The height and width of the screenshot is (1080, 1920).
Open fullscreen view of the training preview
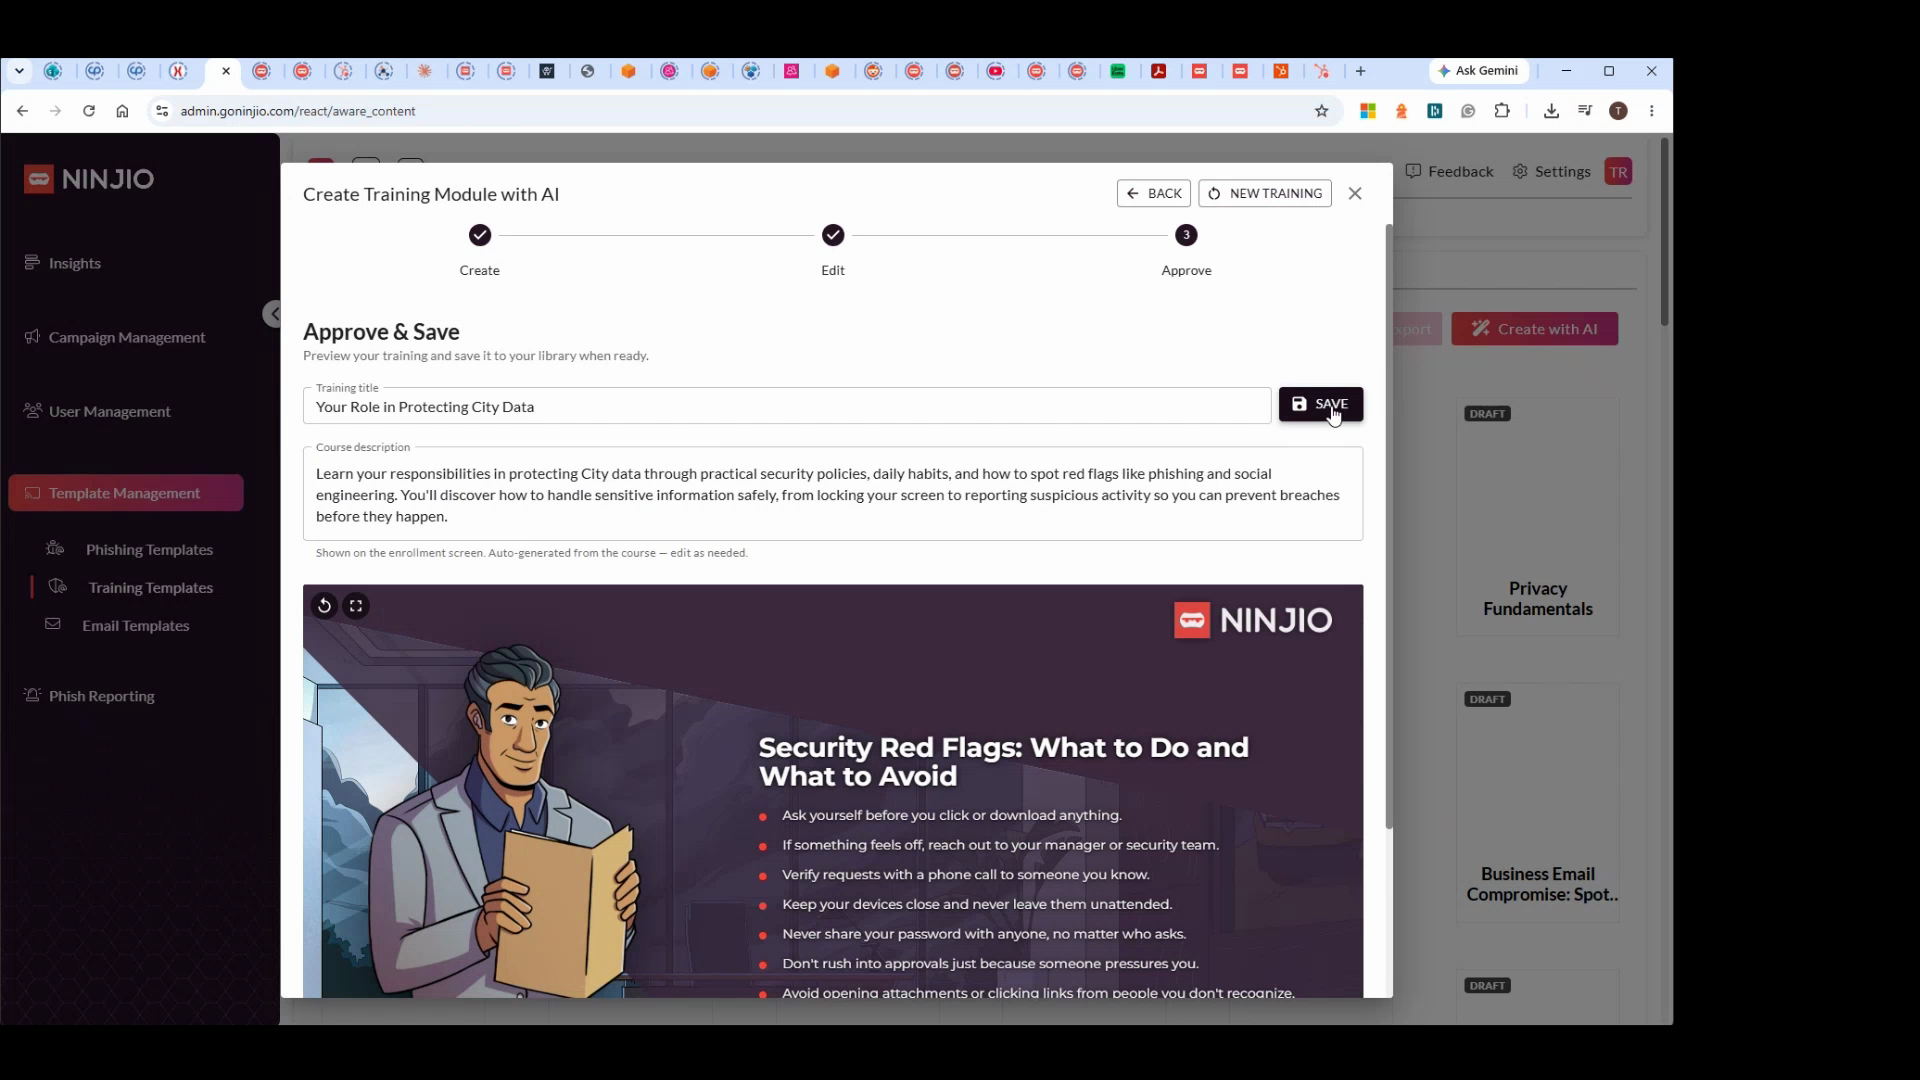pos(356,606)
